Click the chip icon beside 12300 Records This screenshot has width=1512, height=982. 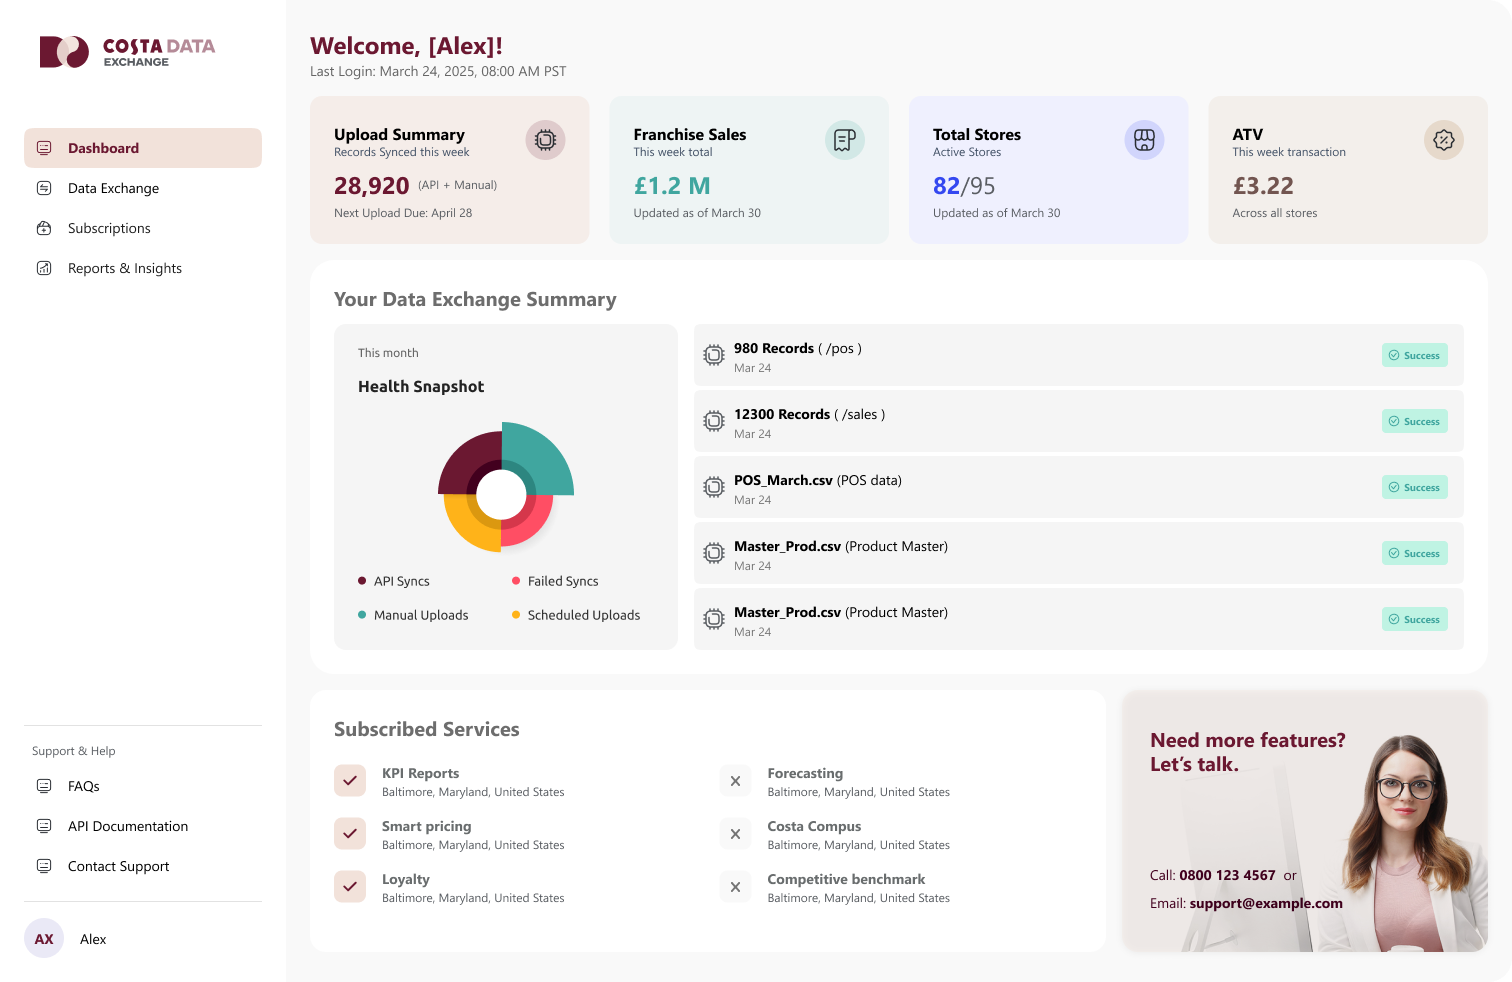714,421
